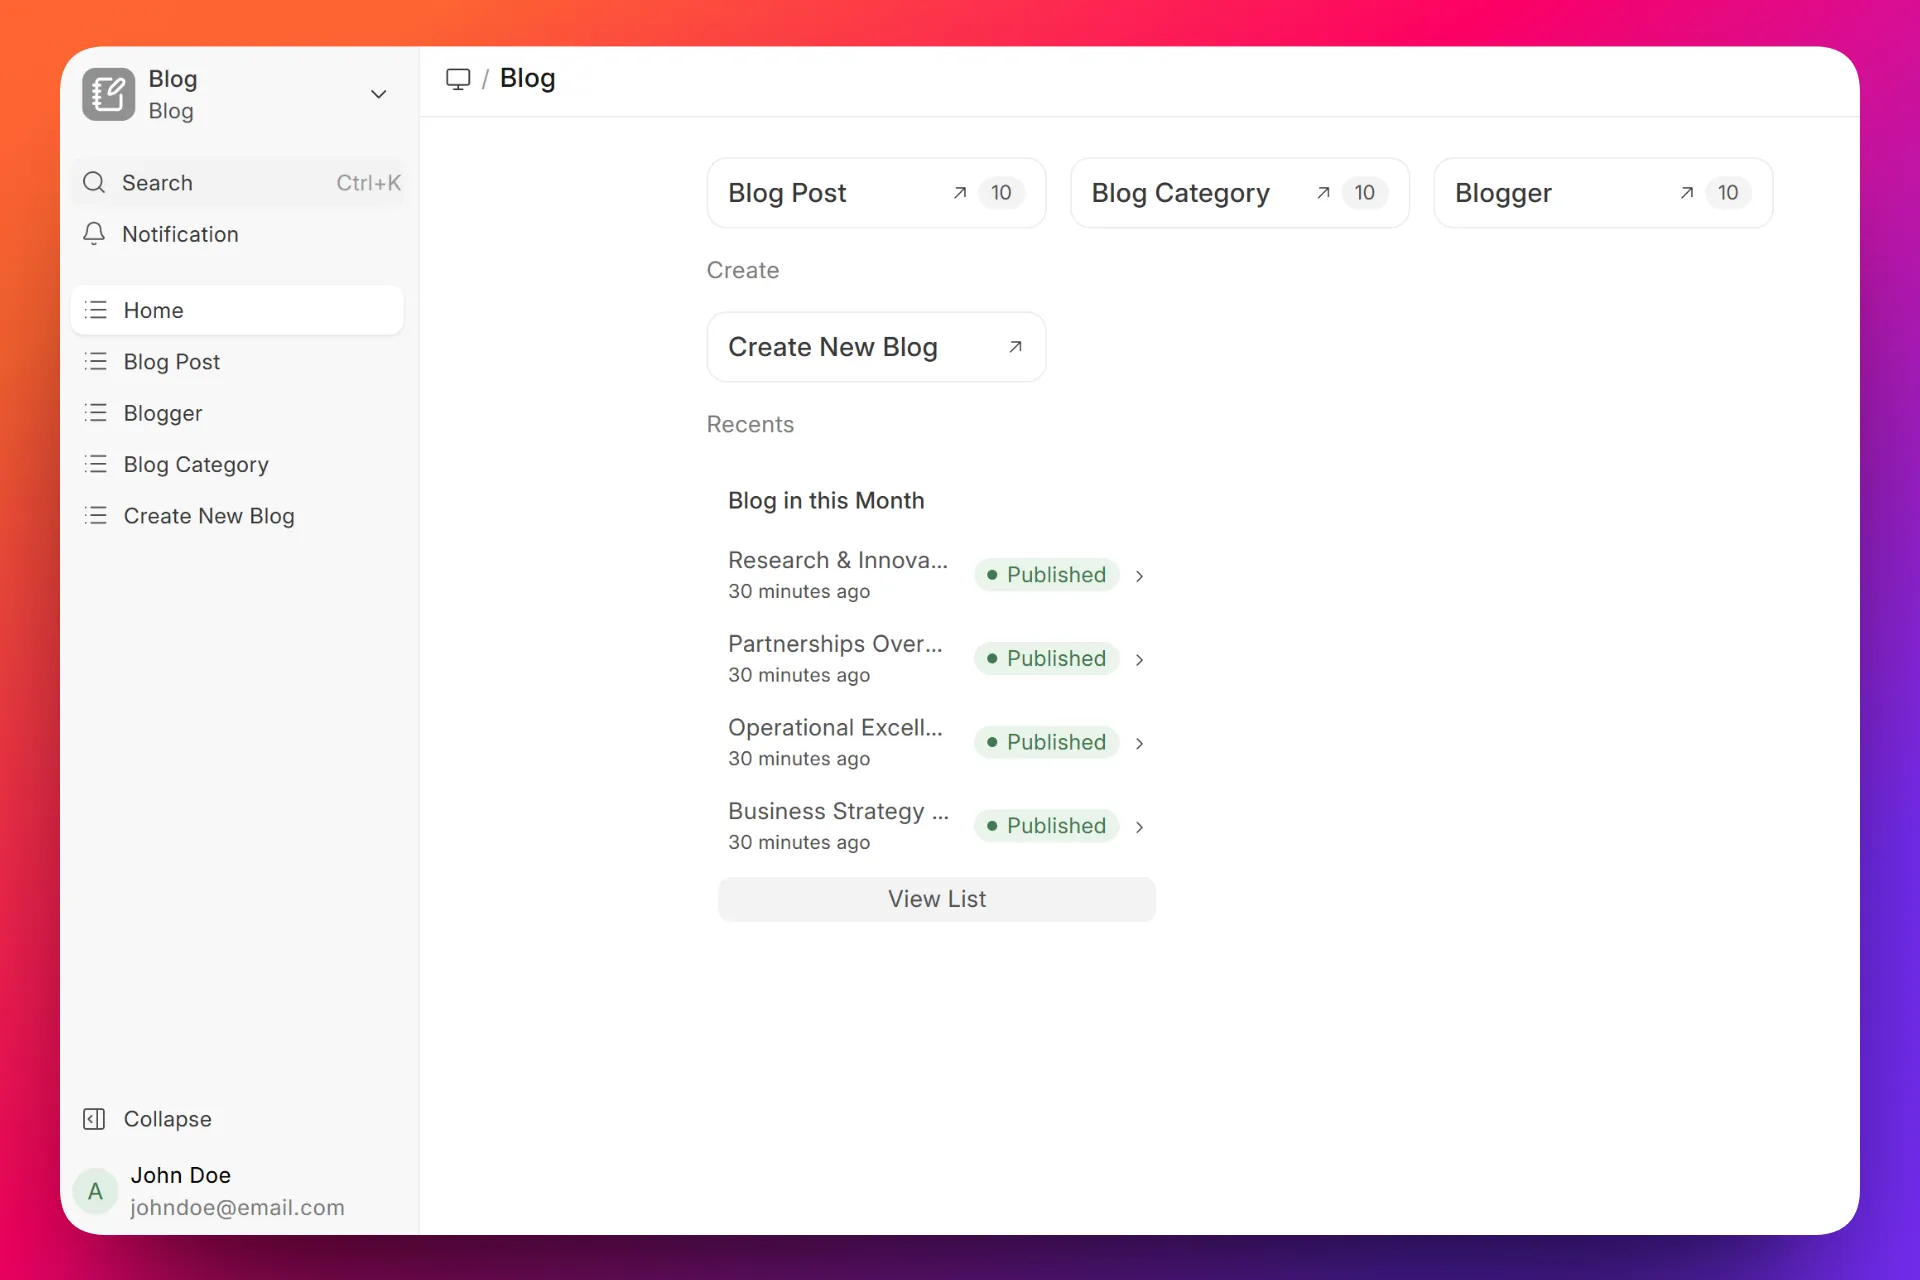This screenshot has width=1920, height=1280.
Task: Expand the Partnerships Overview entry chevron
Action: (x=1139, y=660)
